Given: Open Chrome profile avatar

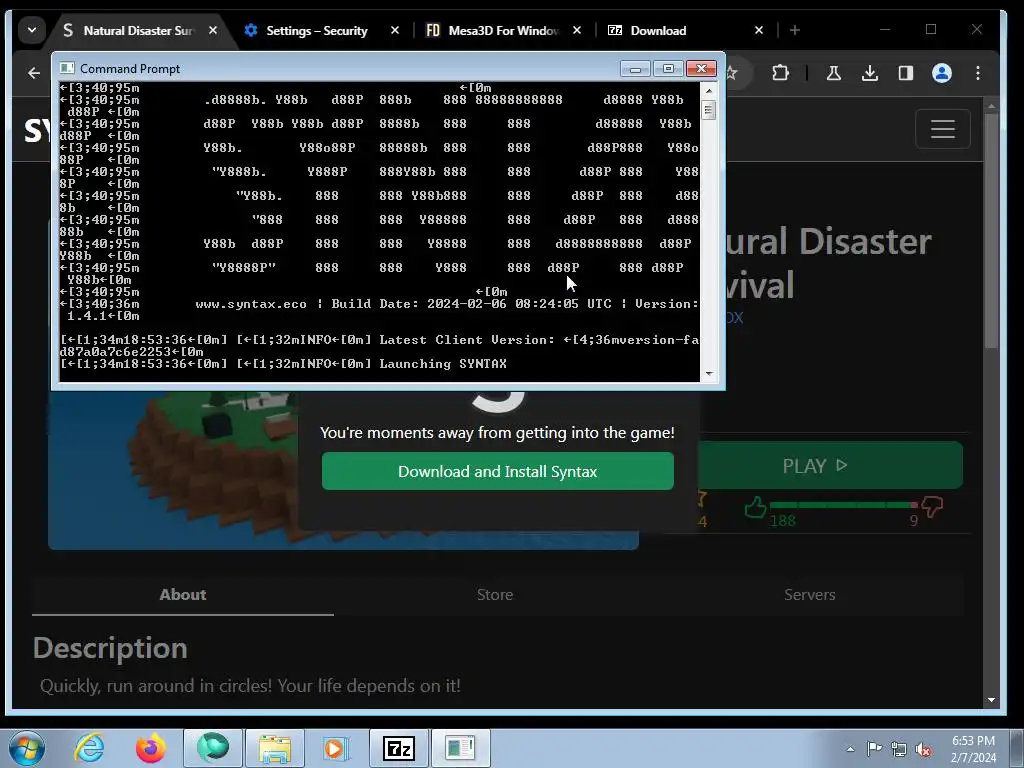Looking at the screenshot, I should tap(942, 73).
